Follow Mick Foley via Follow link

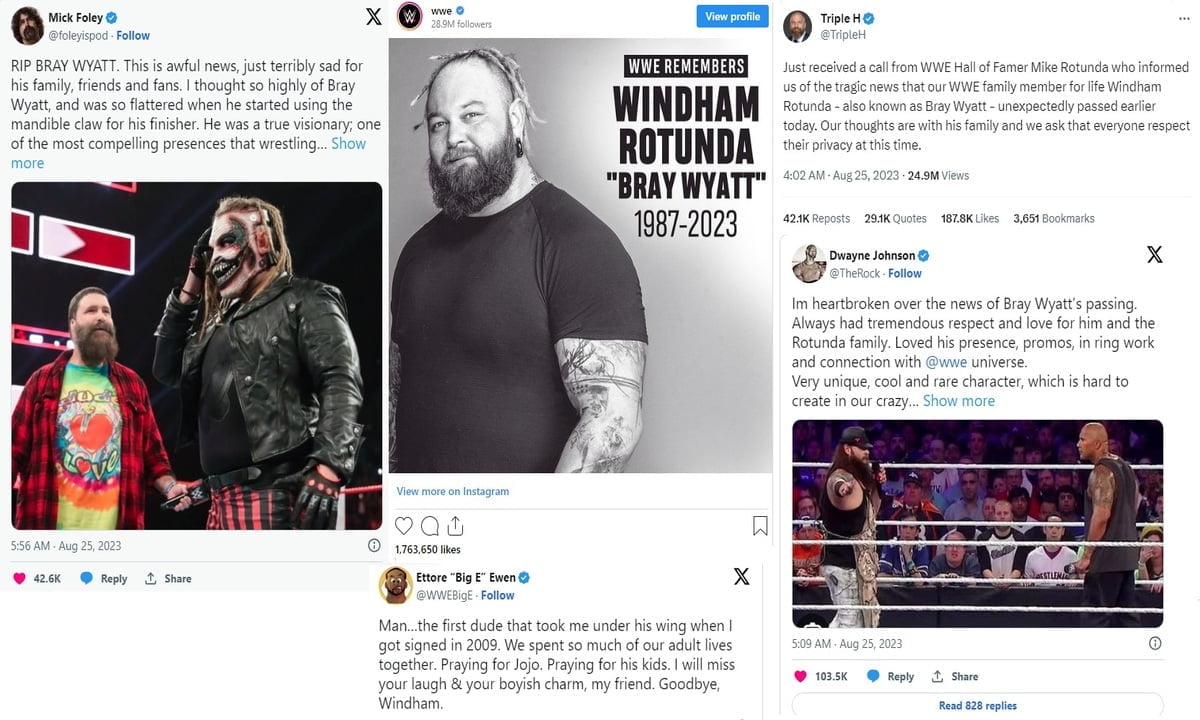click(133, 35)
